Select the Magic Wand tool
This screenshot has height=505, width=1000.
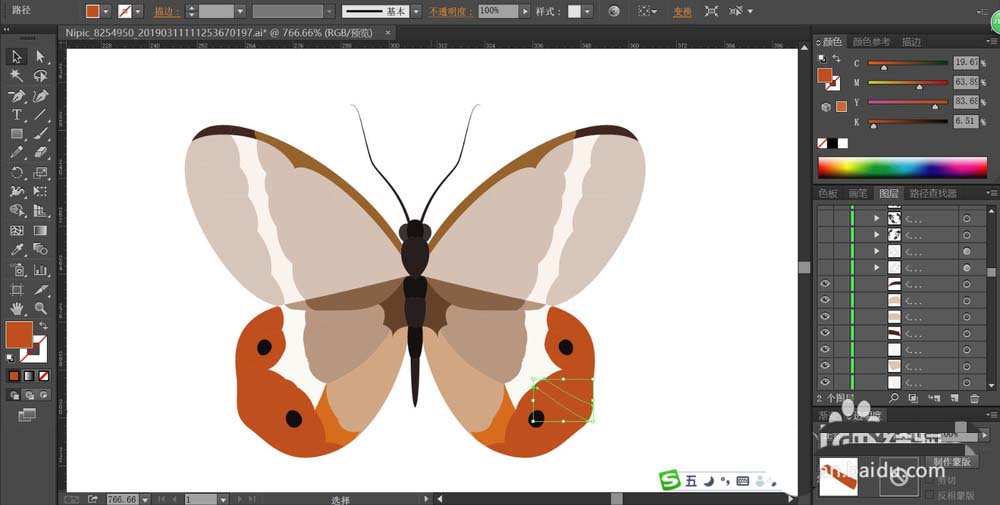(x=17, y=76)
